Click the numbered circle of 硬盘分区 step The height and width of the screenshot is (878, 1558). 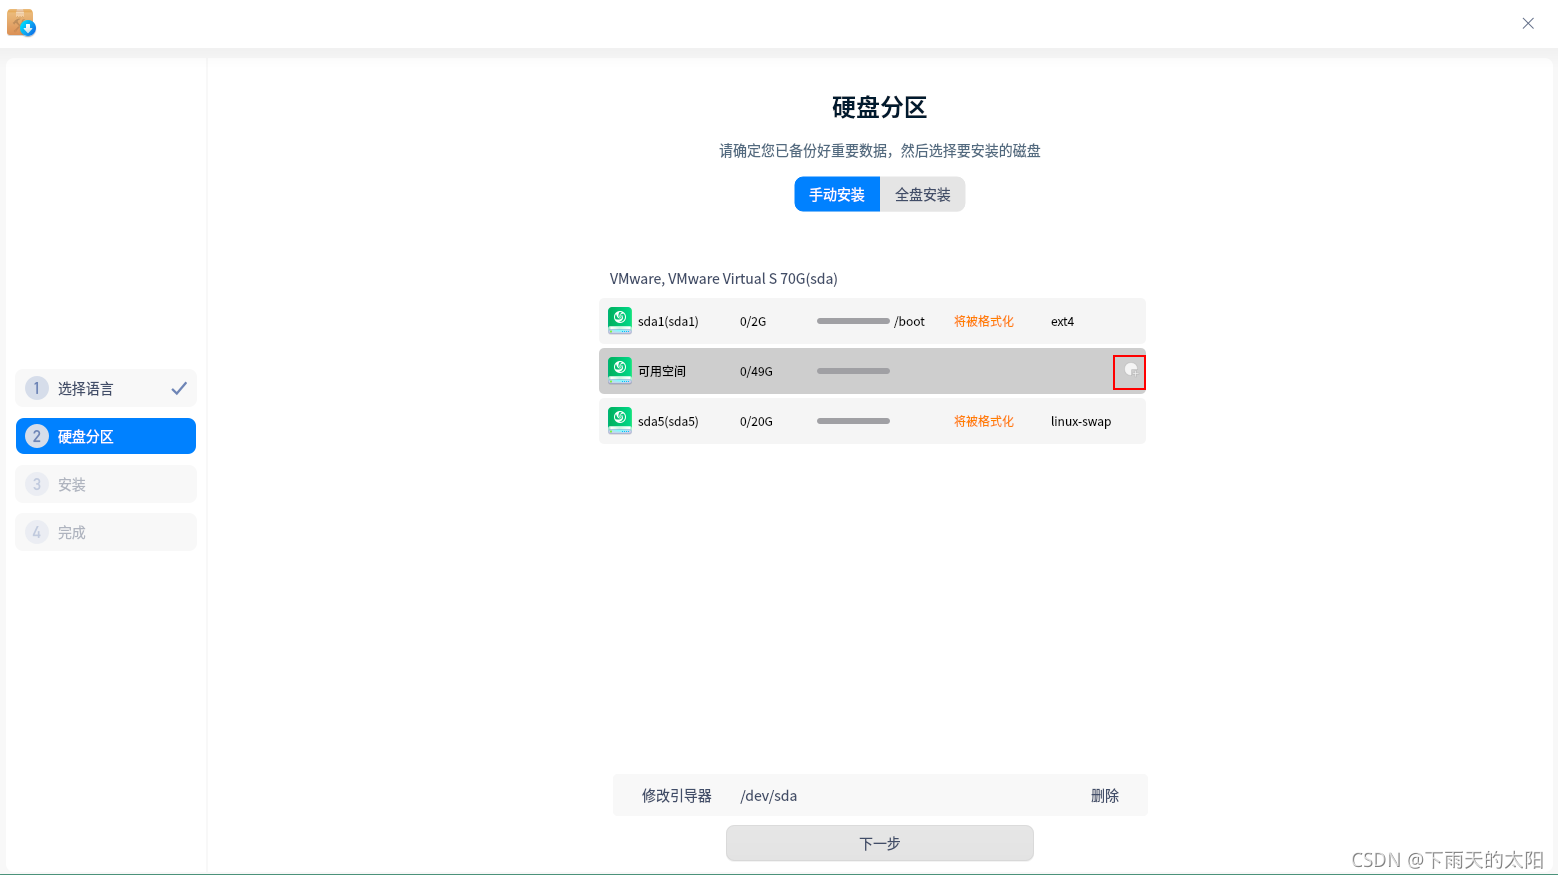click(x=36, y=436)
